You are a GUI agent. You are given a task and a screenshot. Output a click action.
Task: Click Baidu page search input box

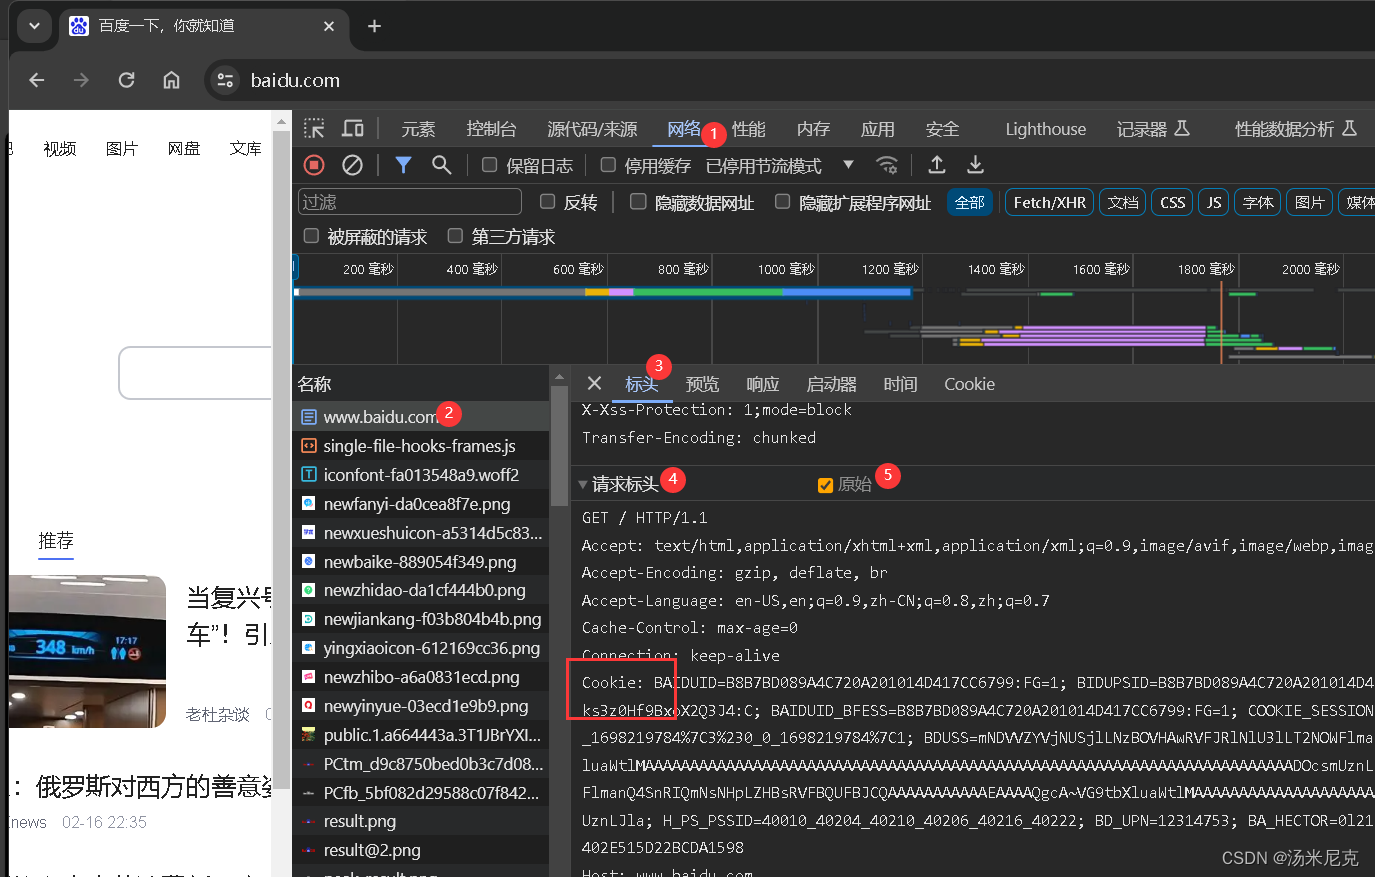coord(196,373)
